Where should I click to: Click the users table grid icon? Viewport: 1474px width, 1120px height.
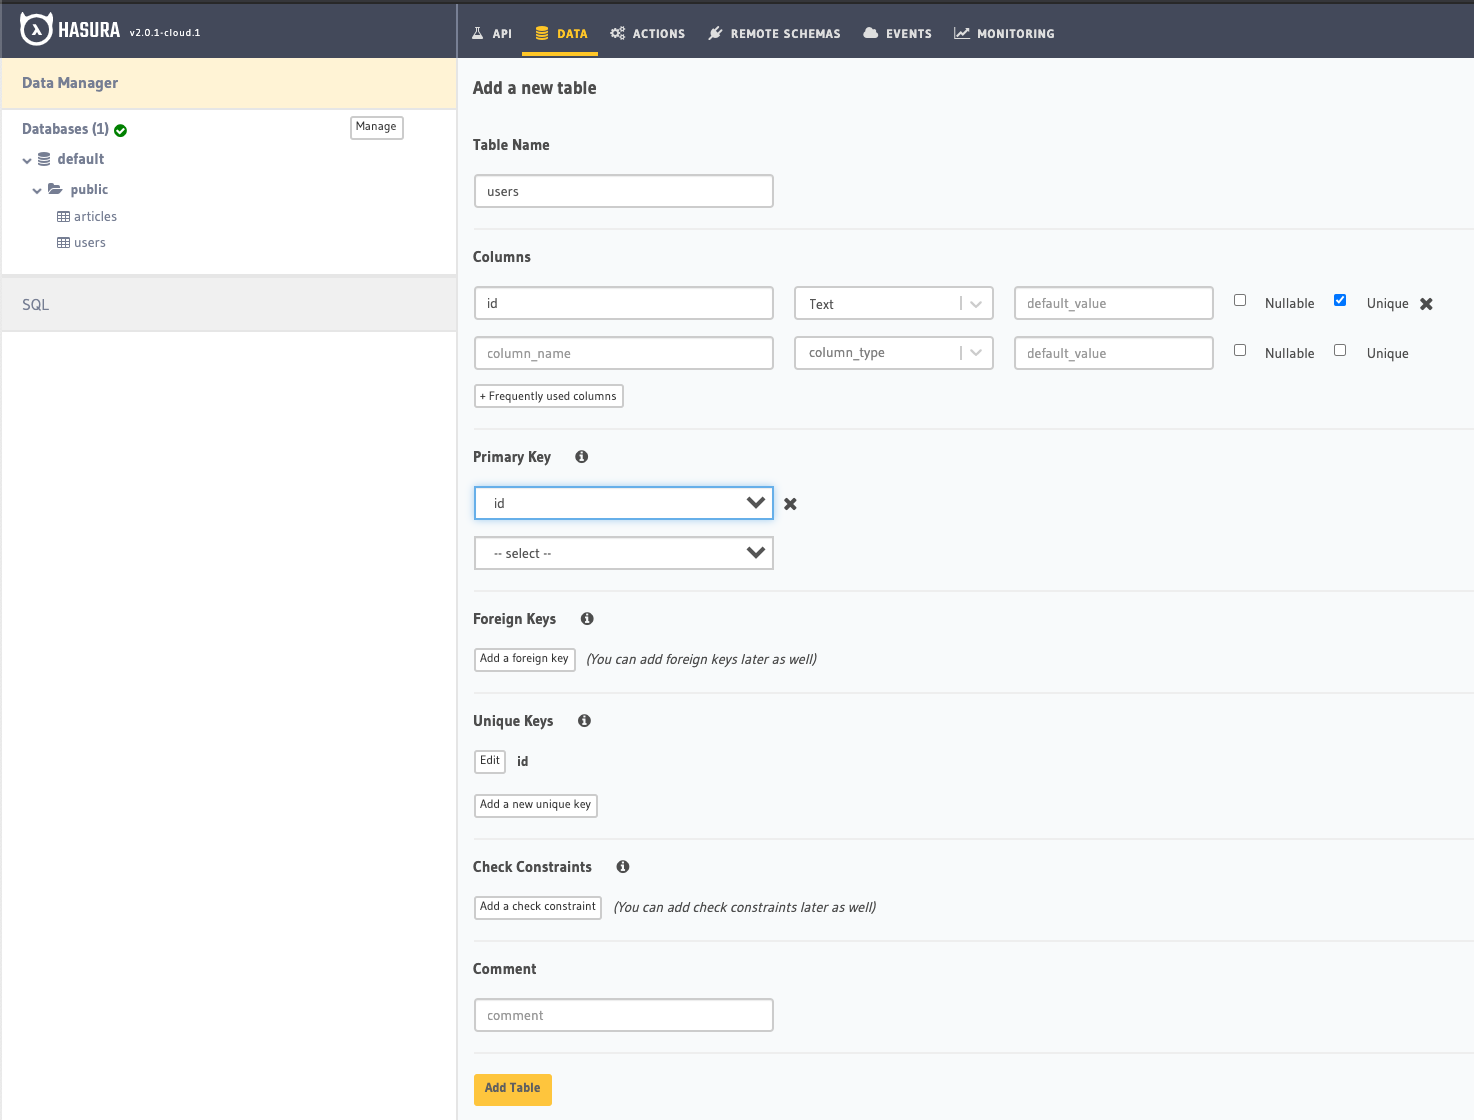(63, 242)
